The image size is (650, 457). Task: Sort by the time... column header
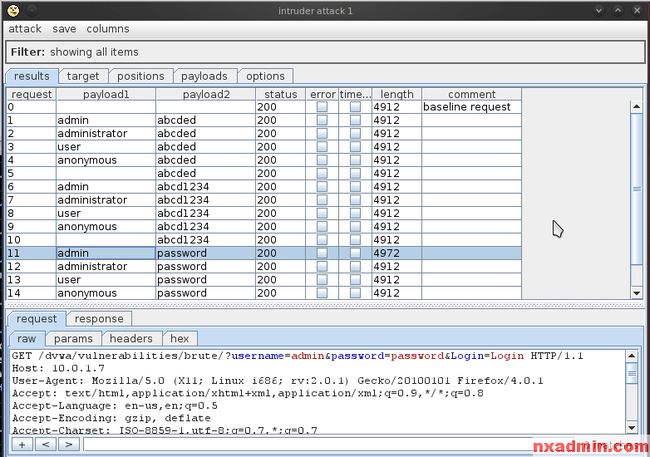point(355,95)
